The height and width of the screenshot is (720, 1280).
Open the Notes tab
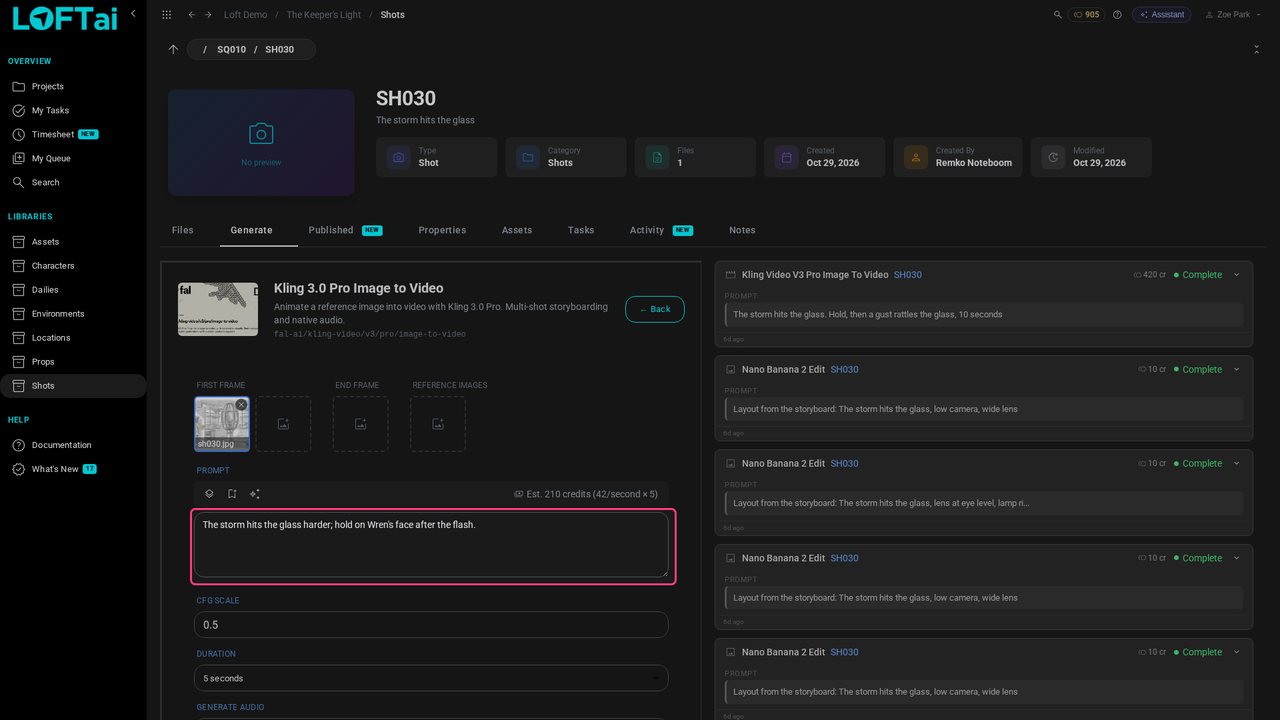click(742, 230)
